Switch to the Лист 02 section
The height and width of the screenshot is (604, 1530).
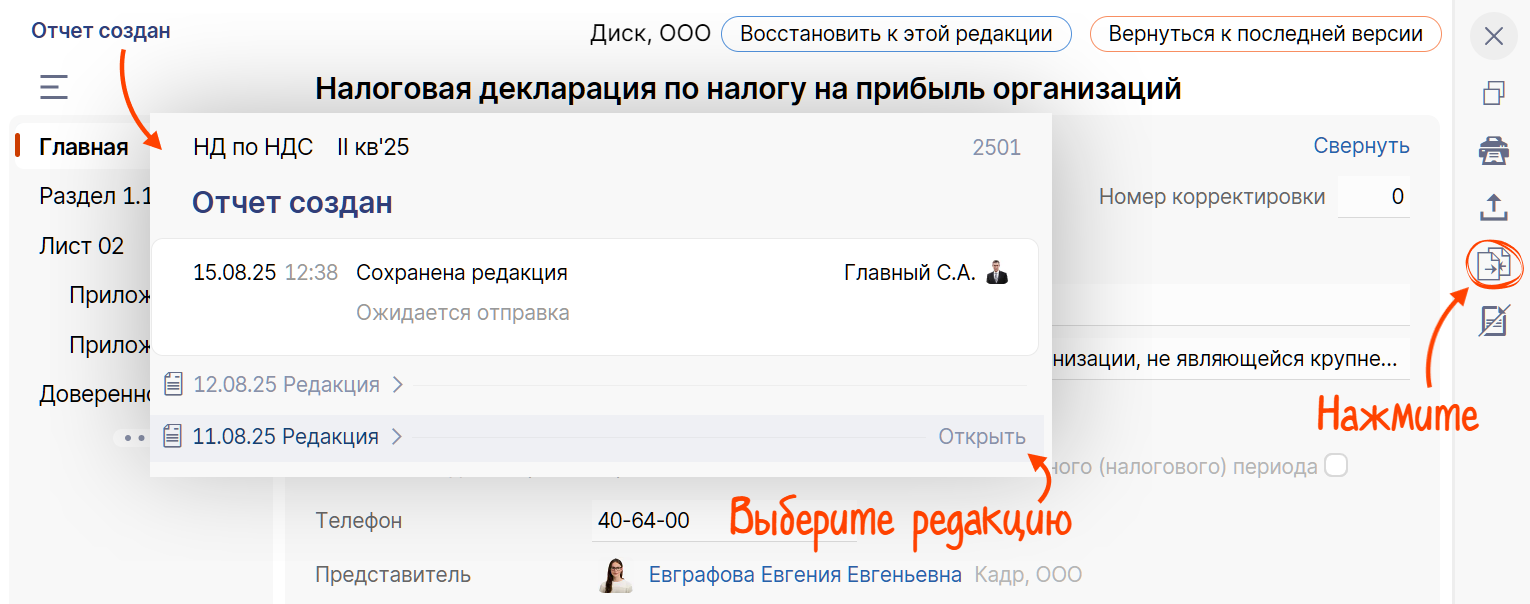[82, 245]
